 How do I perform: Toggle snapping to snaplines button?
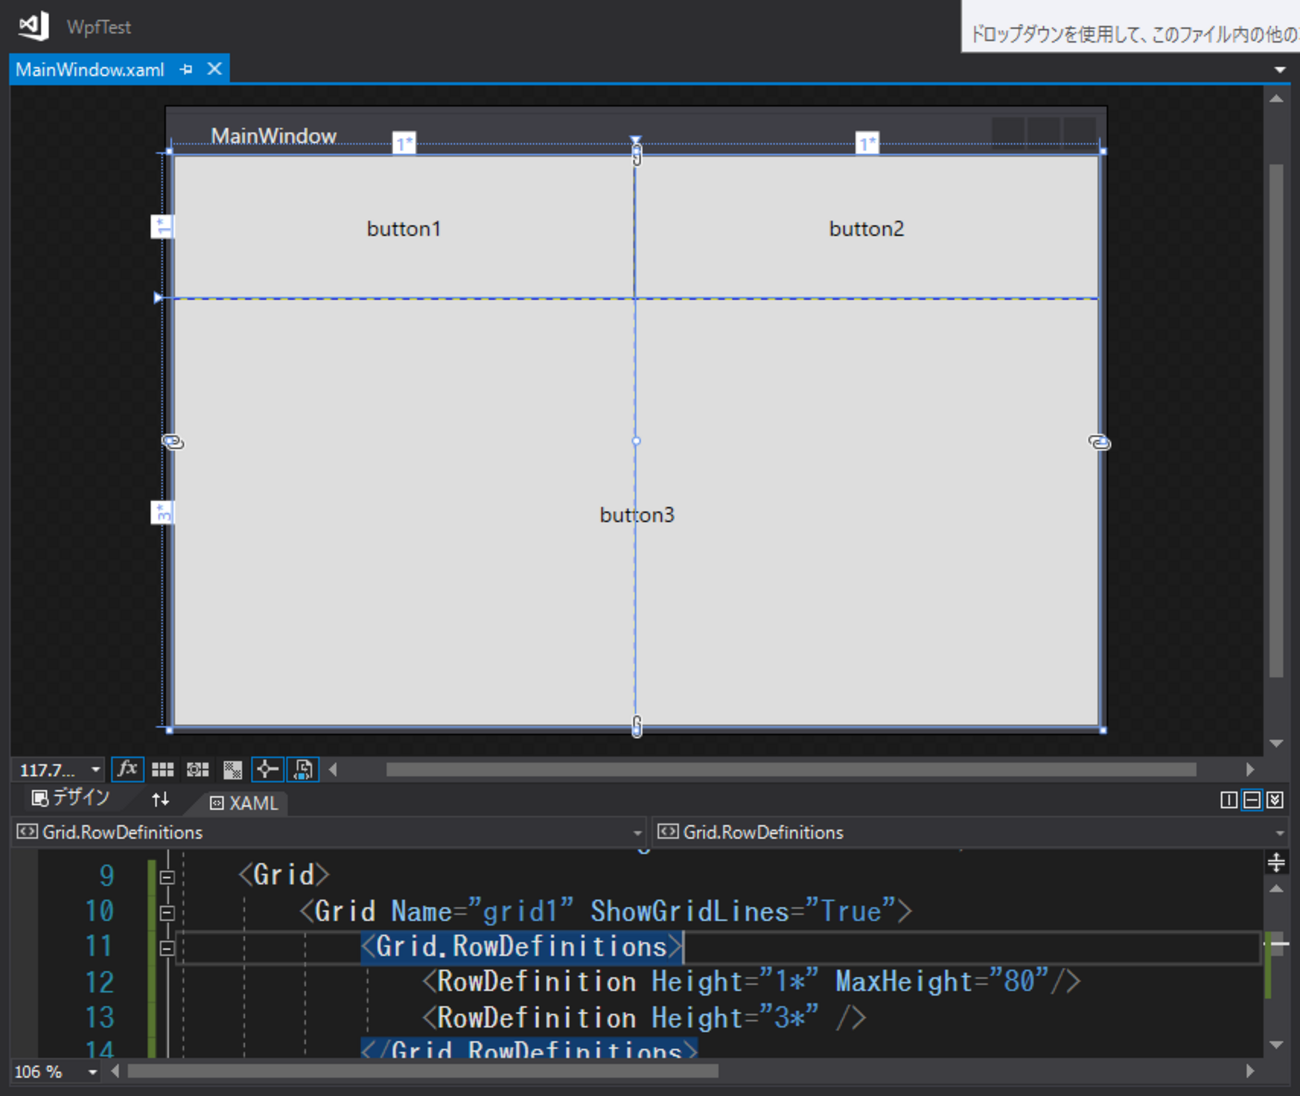[x=267, y=769]
